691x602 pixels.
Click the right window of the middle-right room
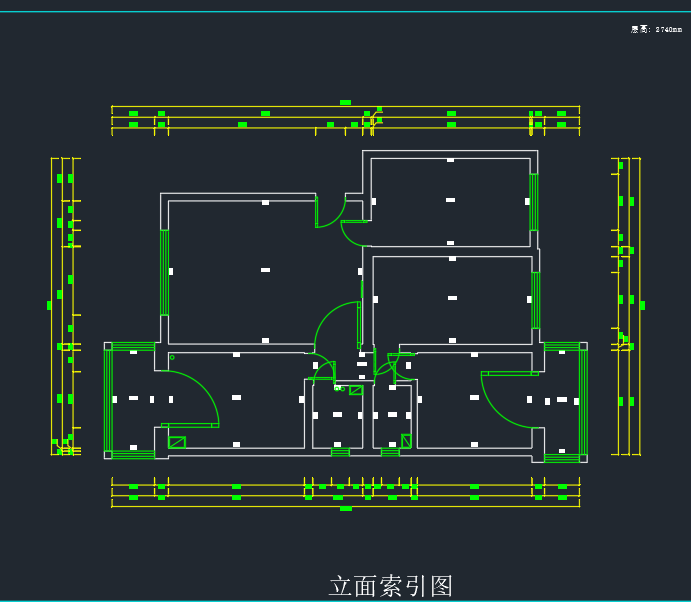[x=535, y=299]
